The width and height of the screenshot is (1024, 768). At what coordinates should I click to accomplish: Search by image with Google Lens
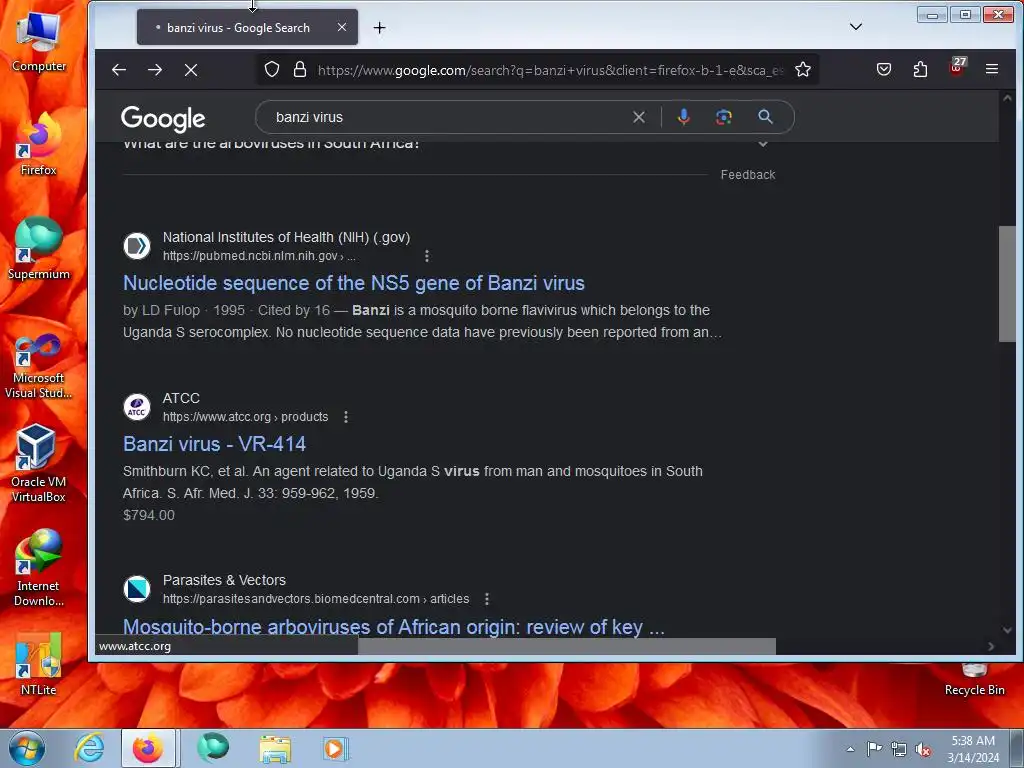pyautogui.click(x=724, y=117)
